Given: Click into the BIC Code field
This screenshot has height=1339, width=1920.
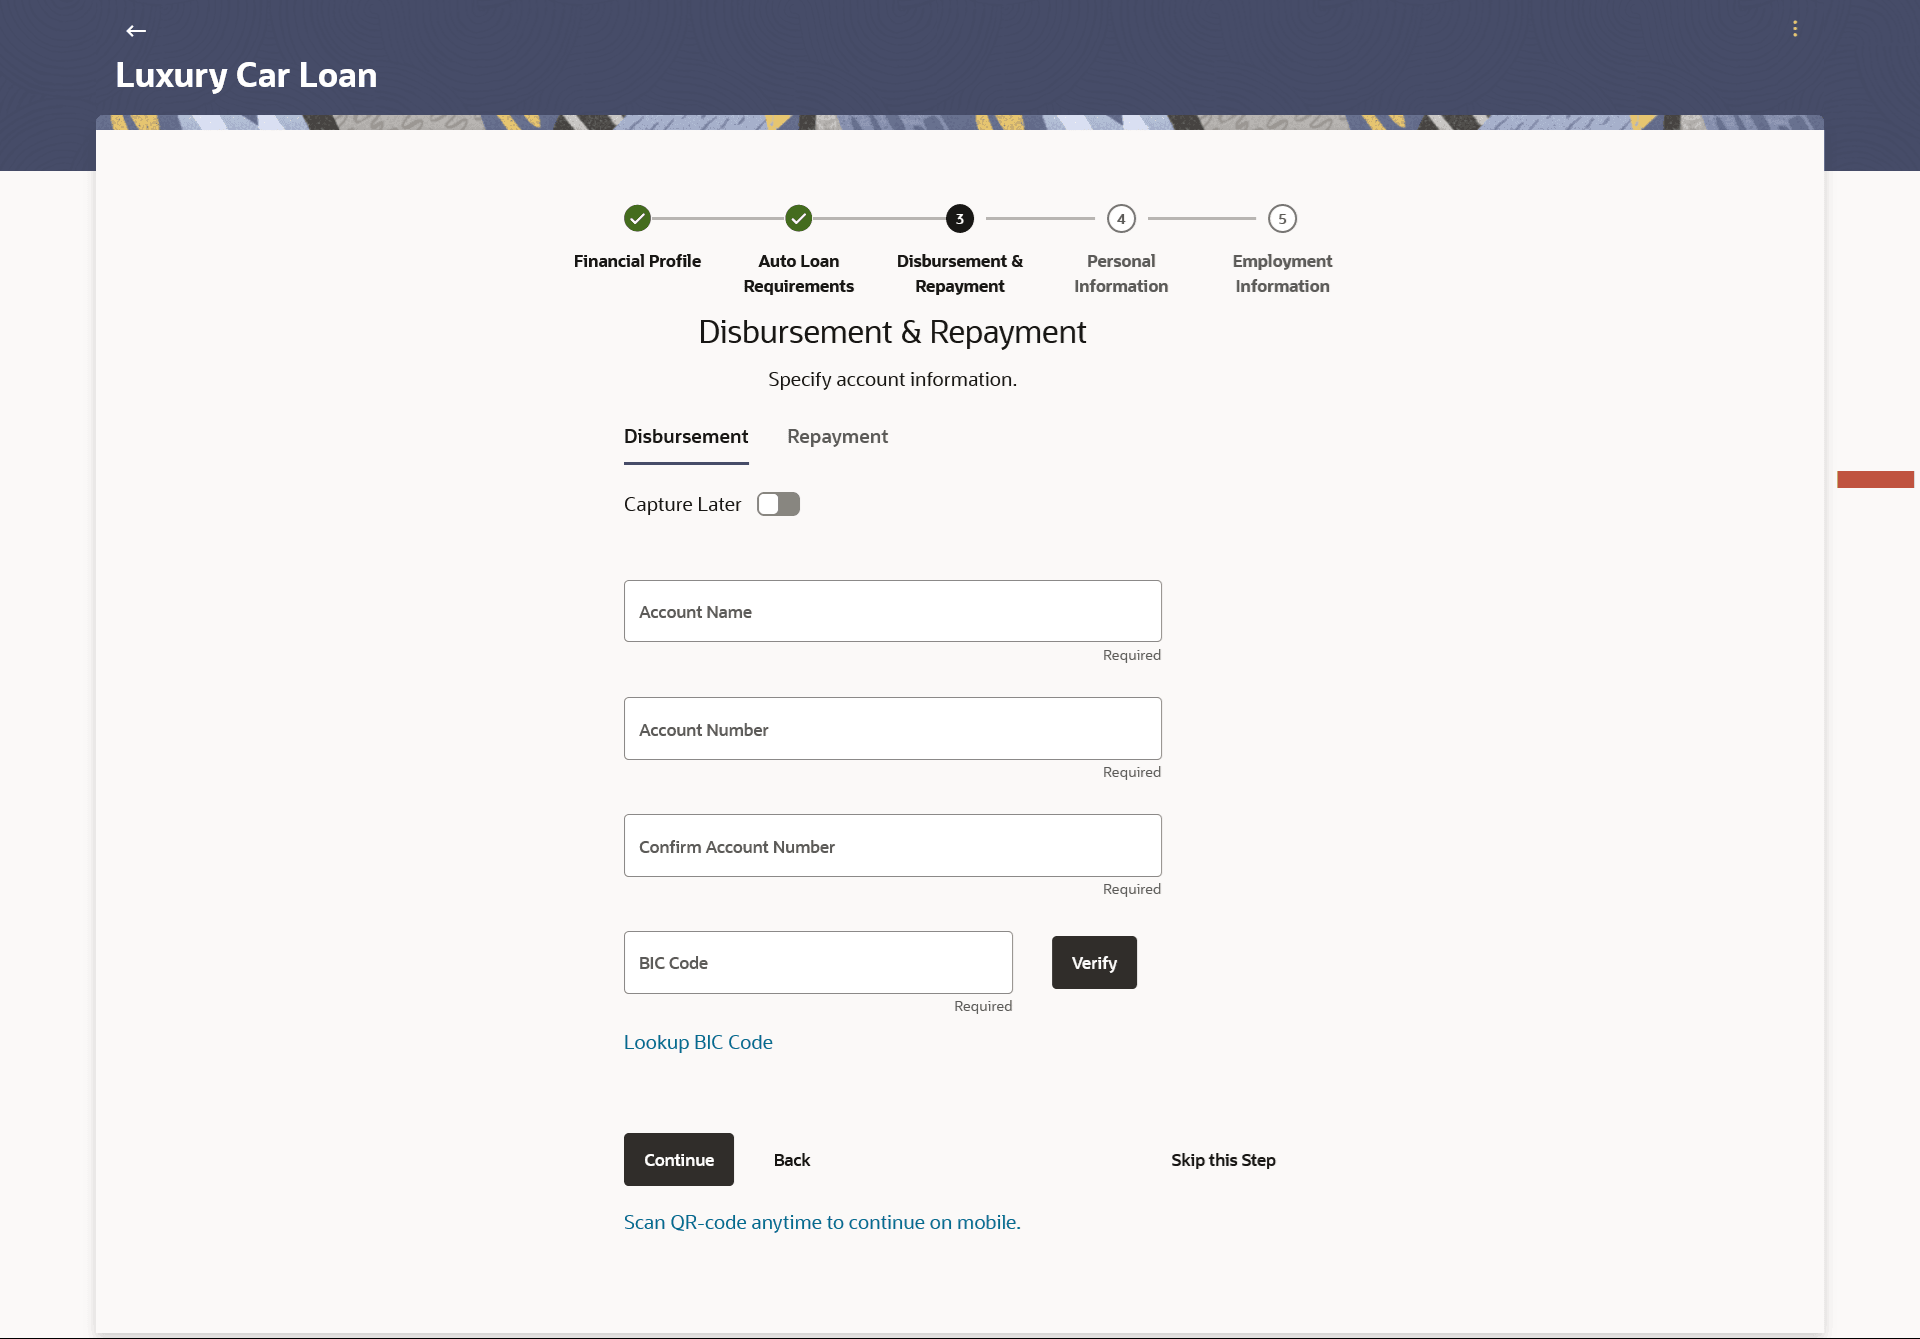Looking at the screenshot, I should 817,963.
